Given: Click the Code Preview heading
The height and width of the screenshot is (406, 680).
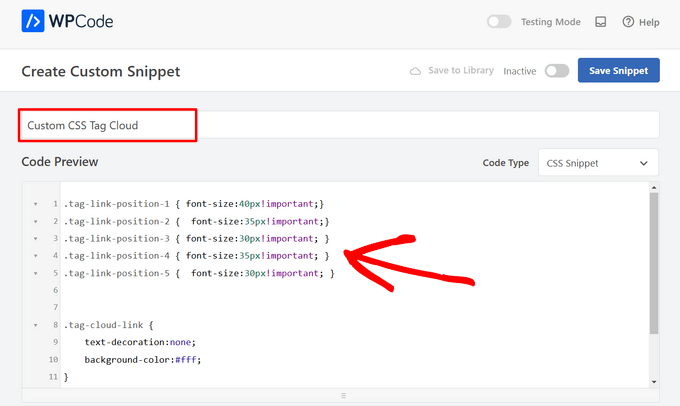Looking at the screenshot, I should pyautogui.click(x=60, y=162).
